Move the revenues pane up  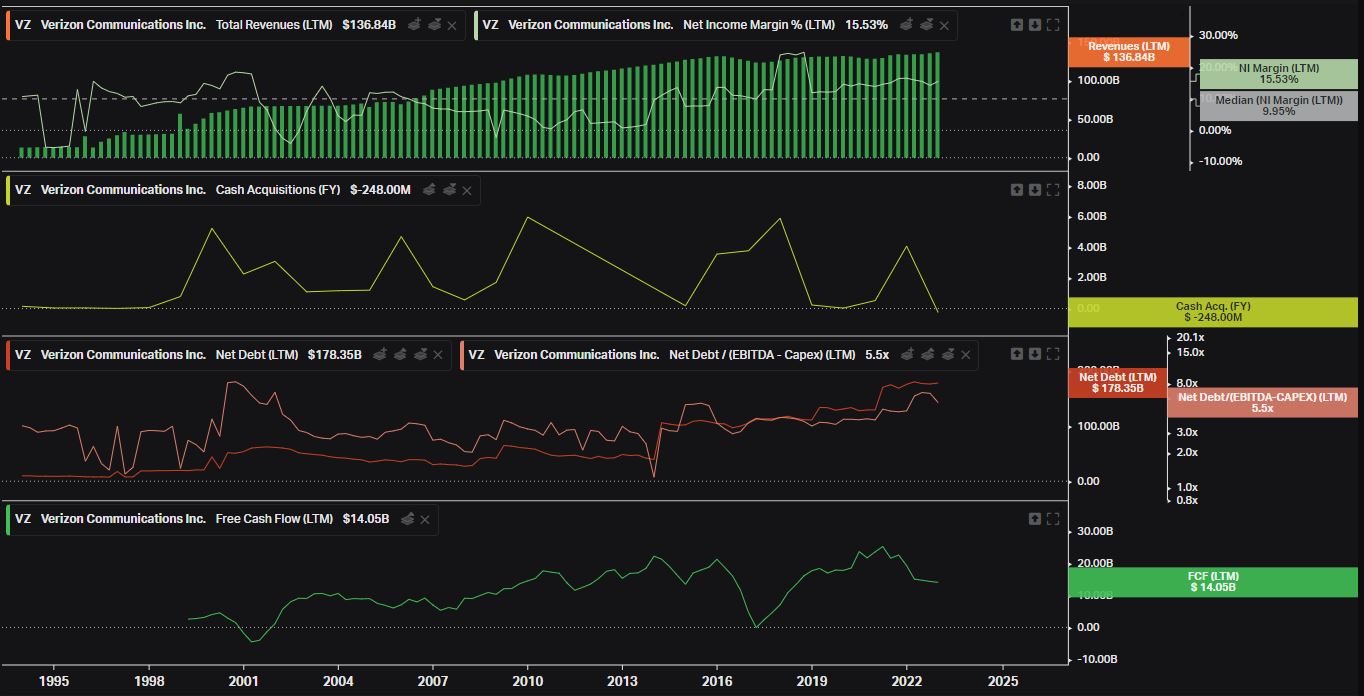(x=1017, y=25)
